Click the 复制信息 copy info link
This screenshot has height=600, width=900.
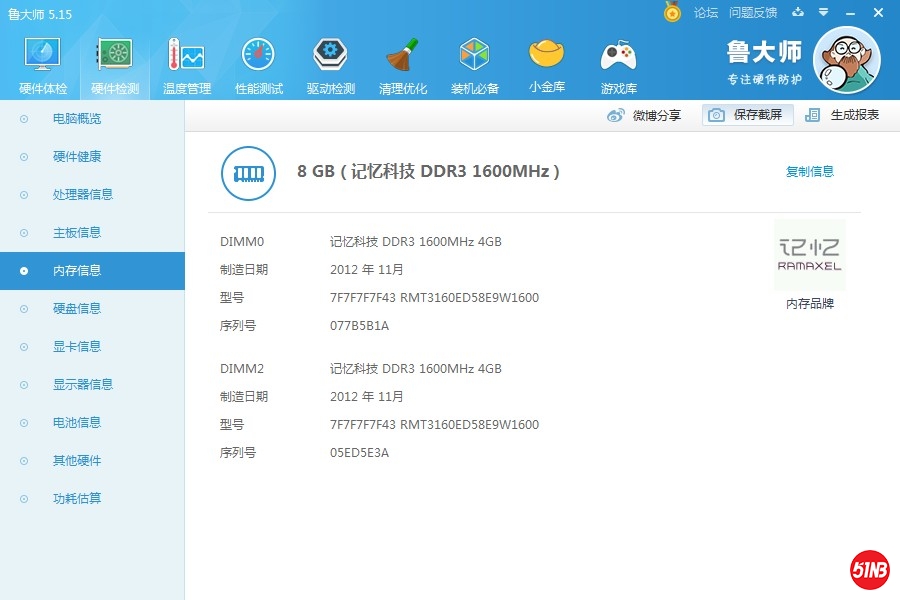click(809, 172)
